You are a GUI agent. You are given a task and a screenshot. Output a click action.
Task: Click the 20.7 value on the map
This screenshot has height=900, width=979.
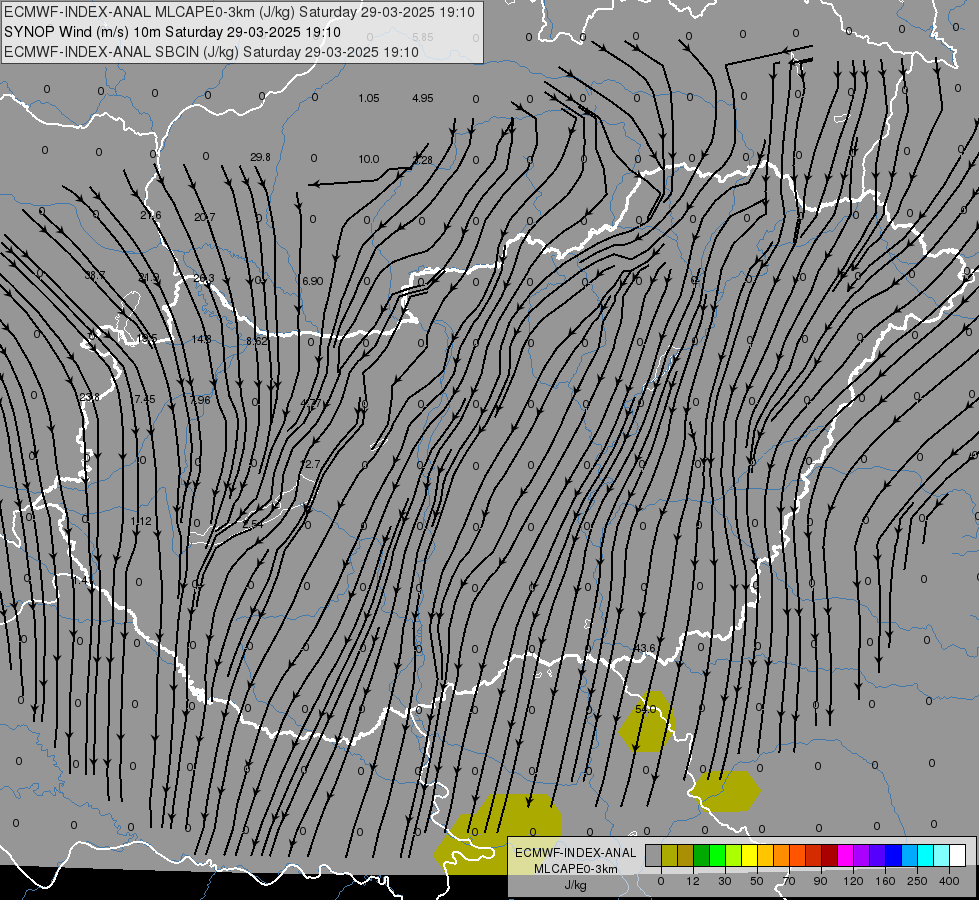(x=204, y=217)
